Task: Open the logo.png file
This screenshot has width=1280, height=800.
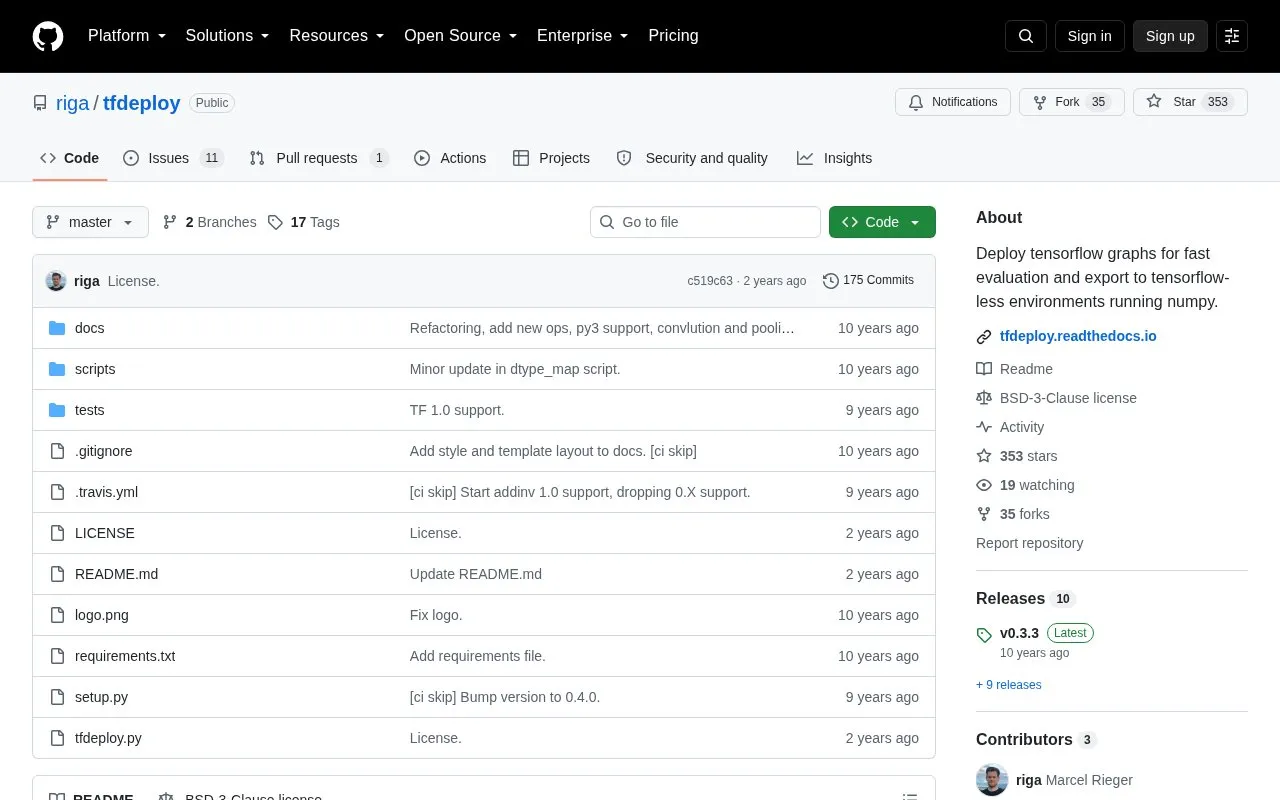Action: coord(102,615)
